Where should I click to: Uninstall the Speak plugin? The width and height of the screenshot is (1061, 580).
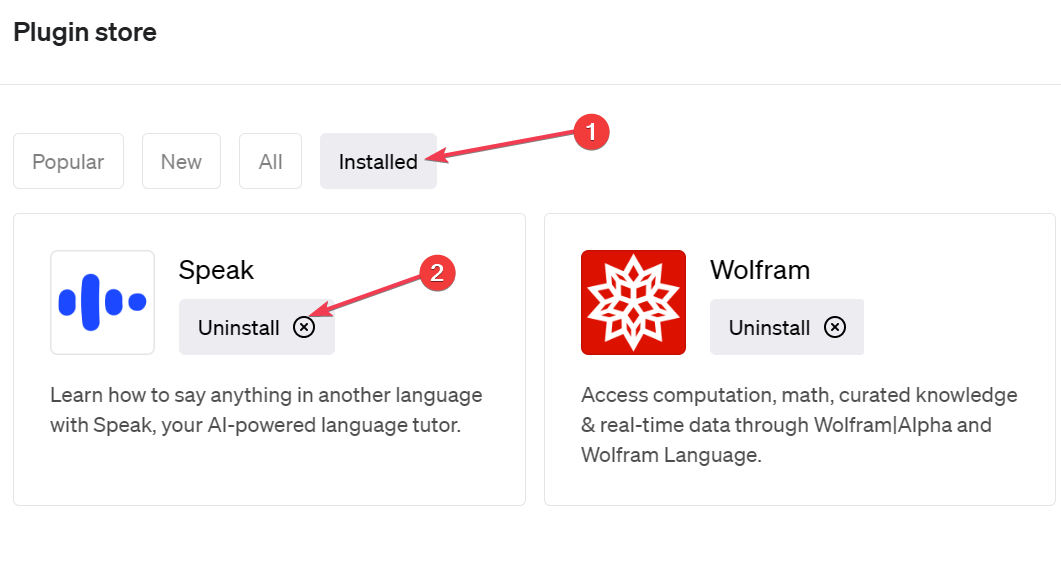click(x=256, y=327)
